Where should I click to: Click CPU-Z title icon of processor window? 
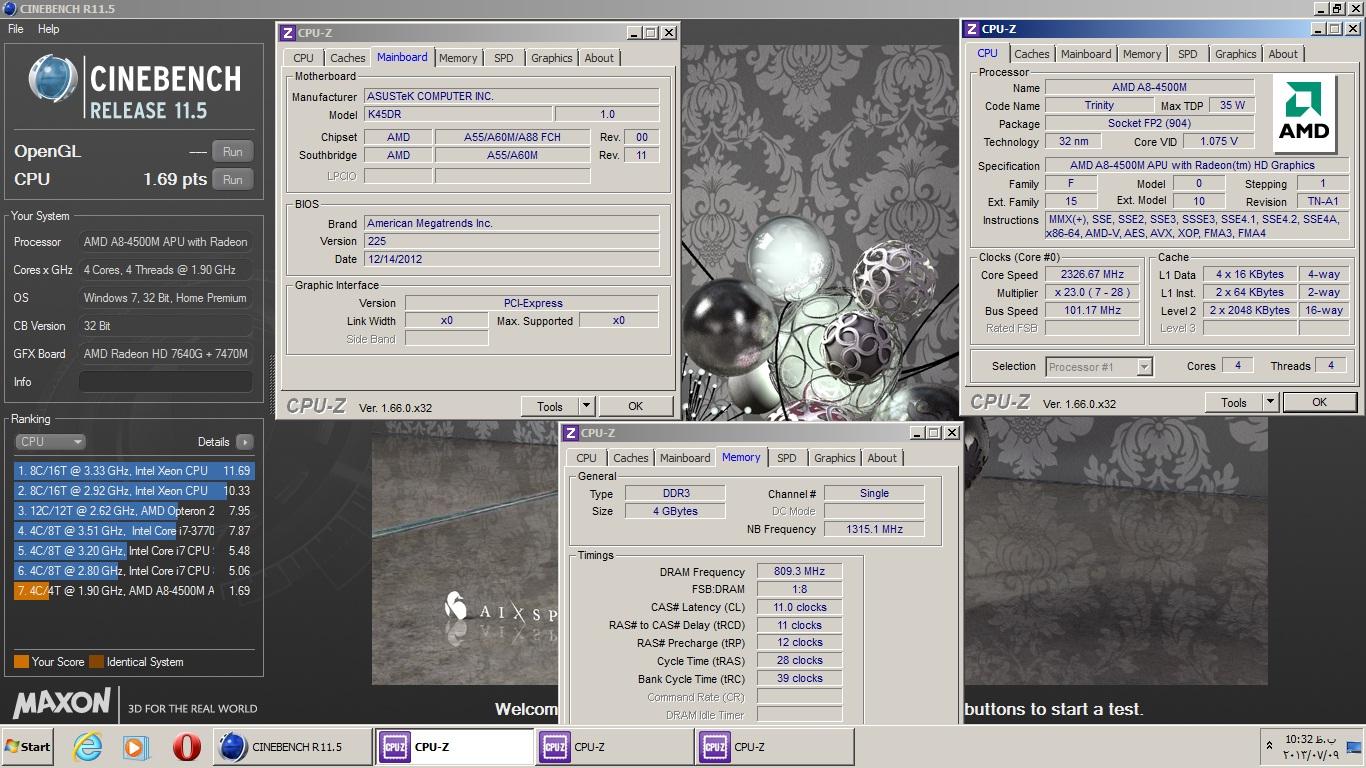(x=972, y=29)
